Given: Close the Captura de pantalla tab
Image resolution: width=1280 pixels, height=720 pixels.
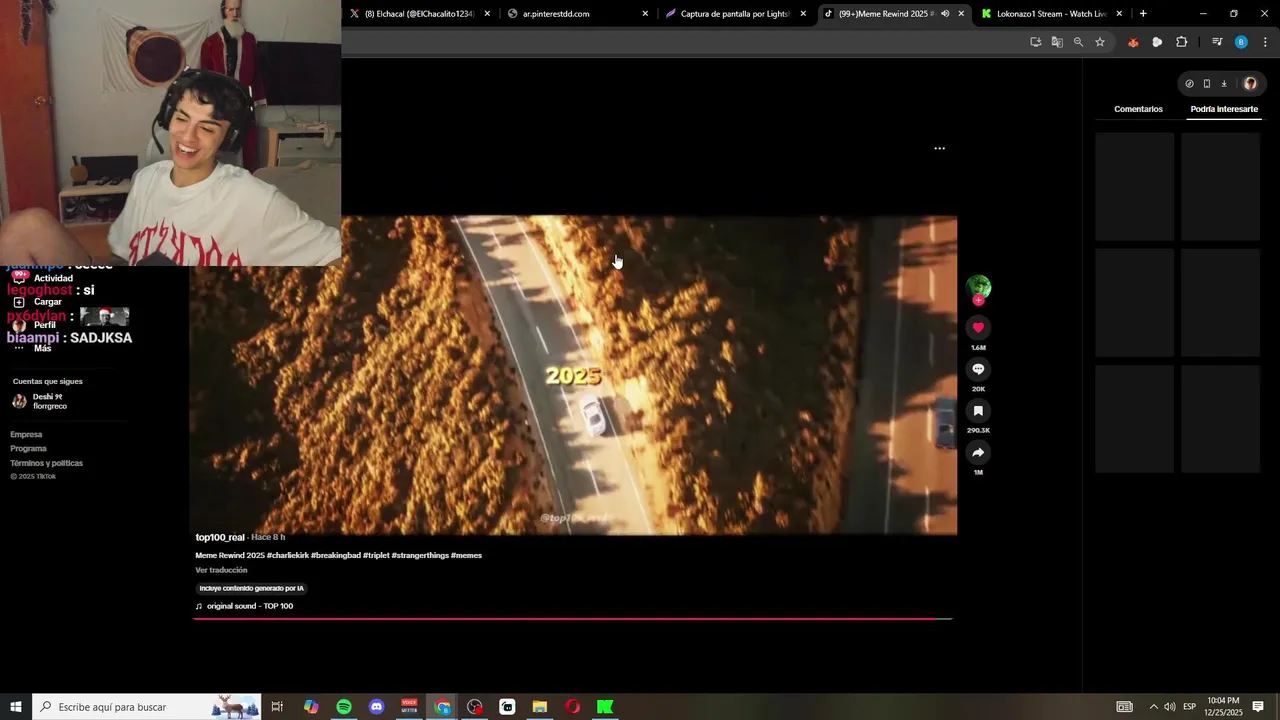Looking at the screenshot, I should tap(803, 14).
